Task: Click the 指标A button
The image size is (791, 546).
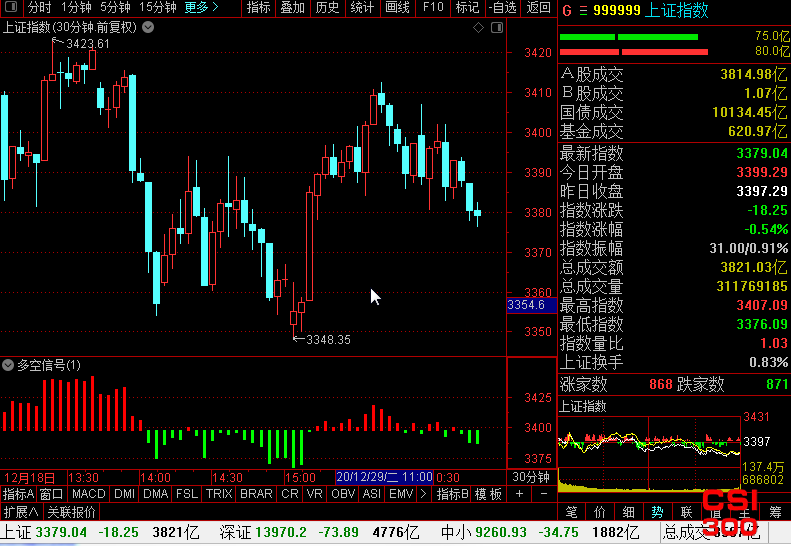Action: click(x=18, y=494)
